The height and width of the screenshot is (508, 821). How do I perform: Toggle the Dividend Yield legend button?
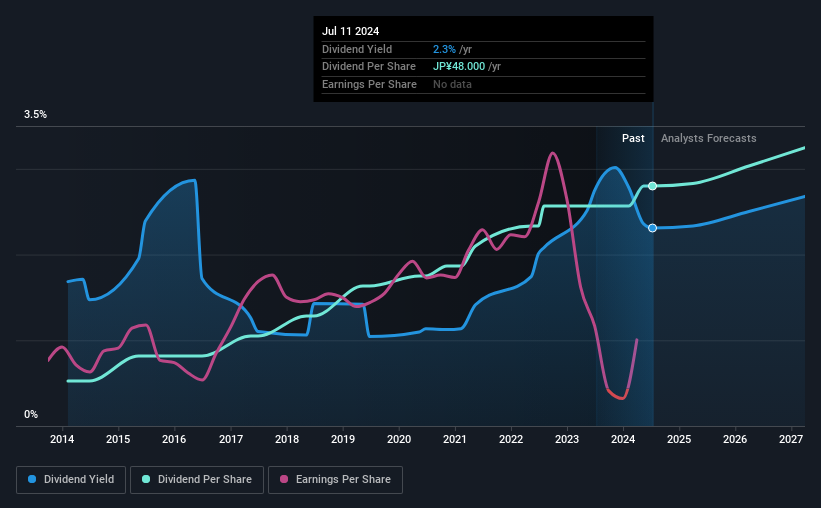pos(71,480)
